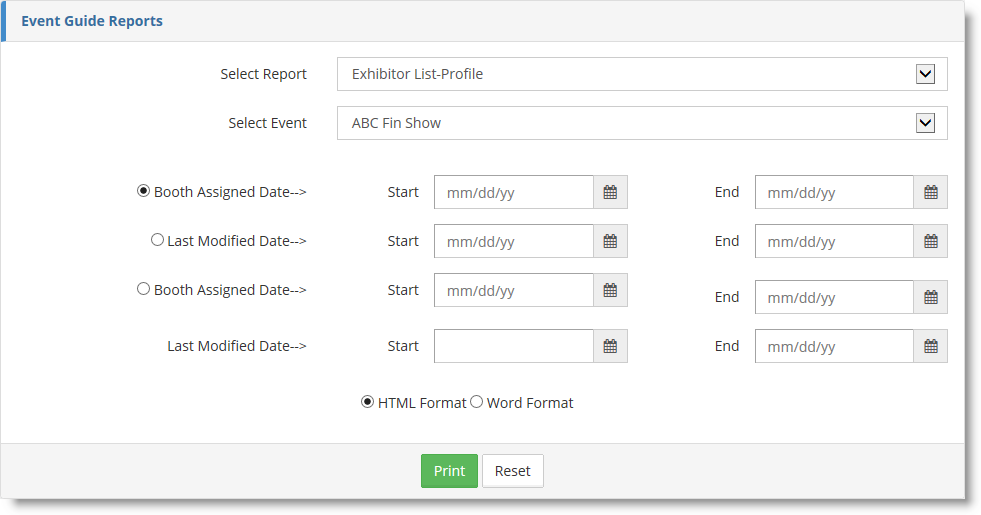
Task: Click the already selected Booth Assigned Date radio
Action: click(143, 191)
